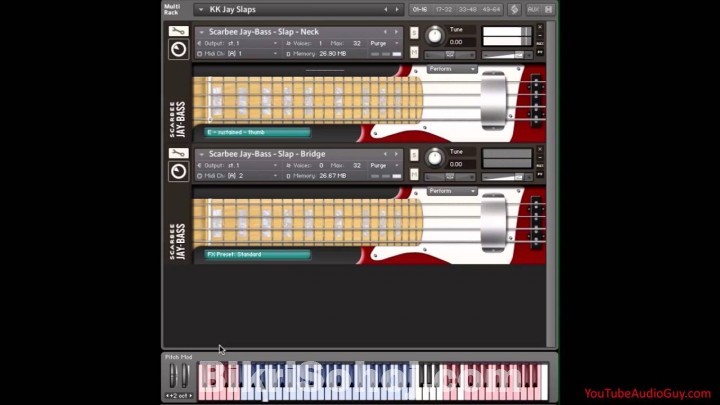
Task: Click the Mod wheel
Action: tap(185, 376)
